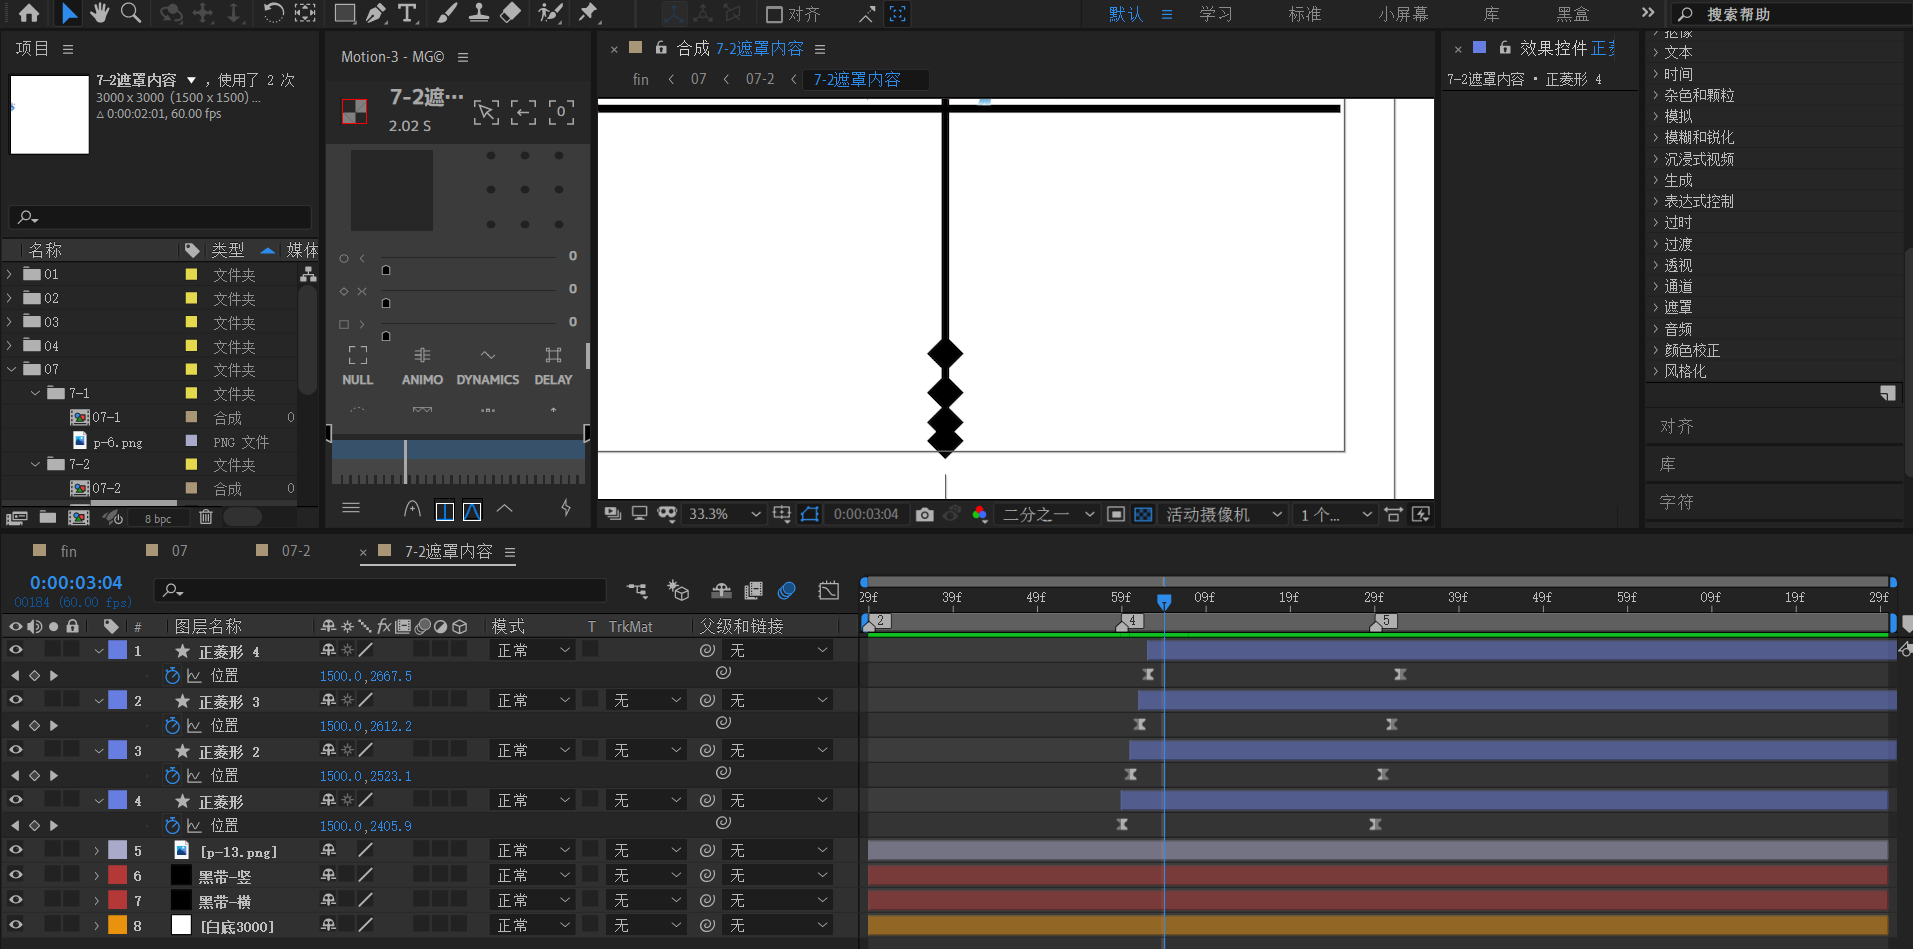Open TrkMat dropdown for 正菱形 3
The width and height of the screenshot is (1913, 949).
[x=646, y=700]
